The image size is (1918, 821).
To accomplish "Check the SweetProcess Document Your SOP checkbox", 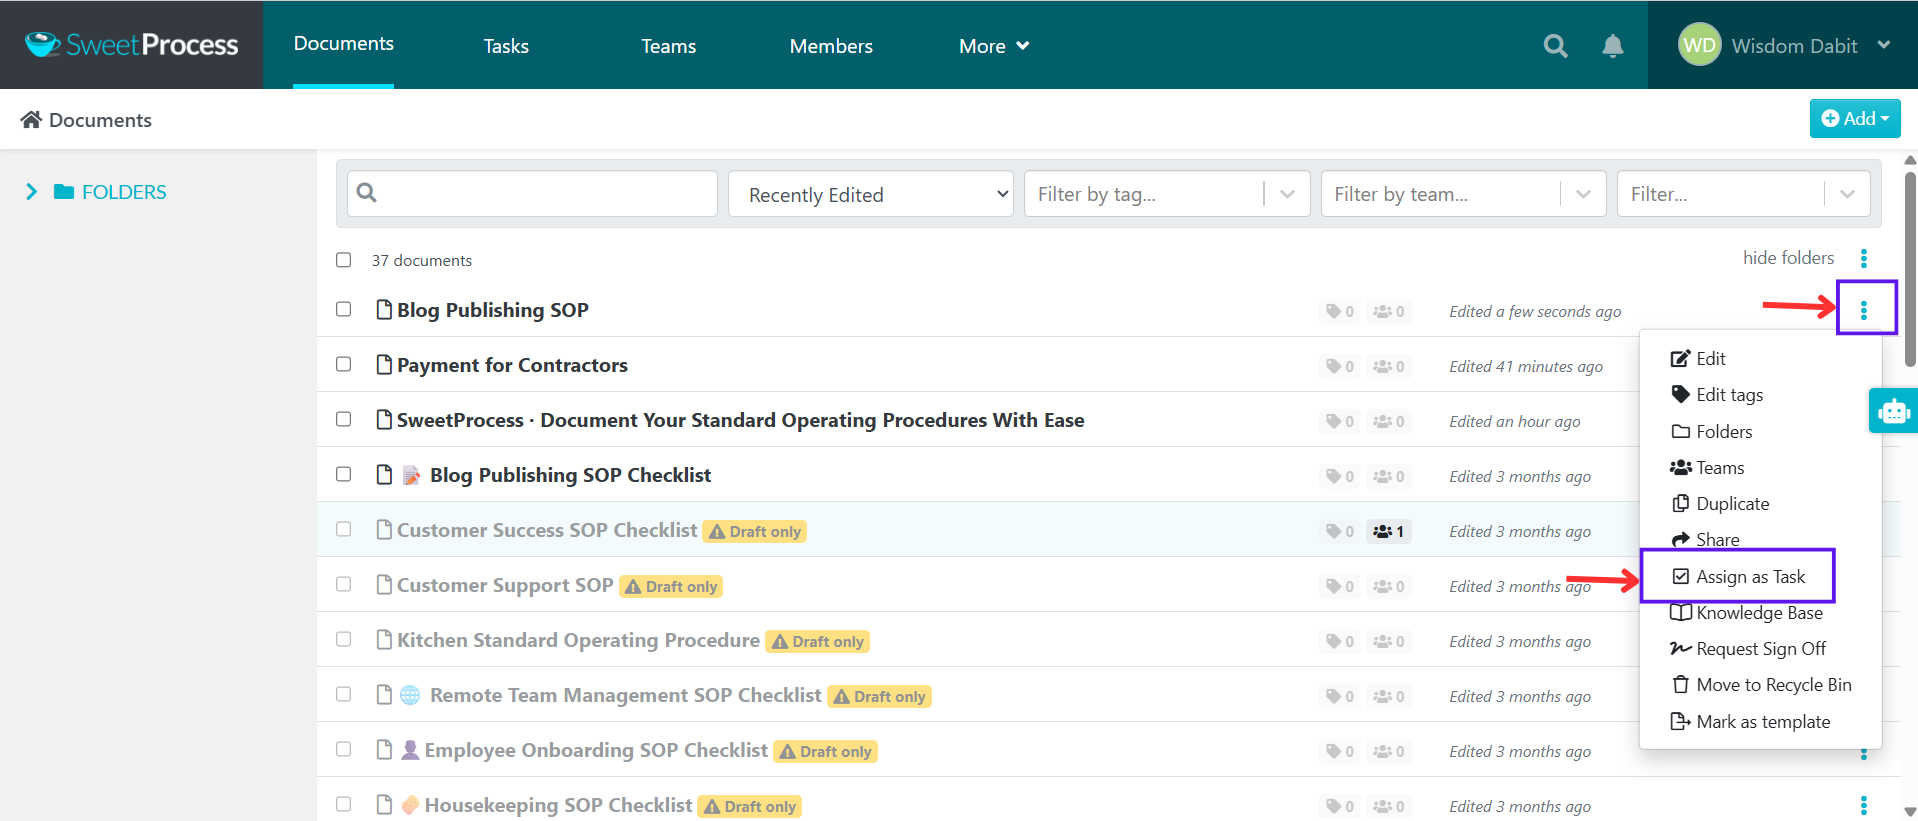I will (x=344, y=419).
